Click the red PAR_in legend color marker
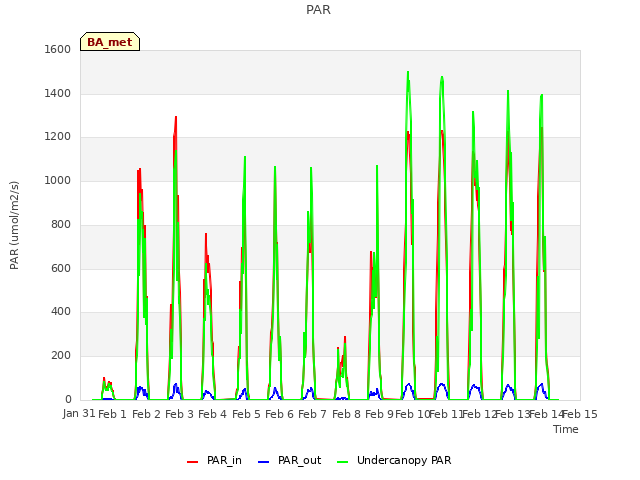Image resolution: width=640 pixels, height=480 pixels. pyautogui.click(x=192, y=462)
